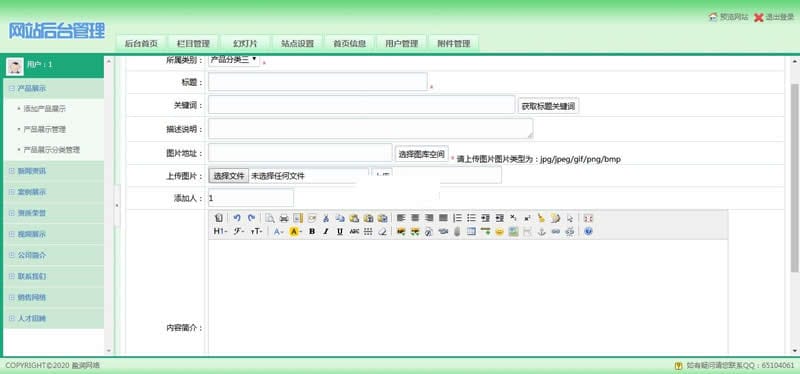Align text right in the editor
800x374 pixels.
click(429, 218)
